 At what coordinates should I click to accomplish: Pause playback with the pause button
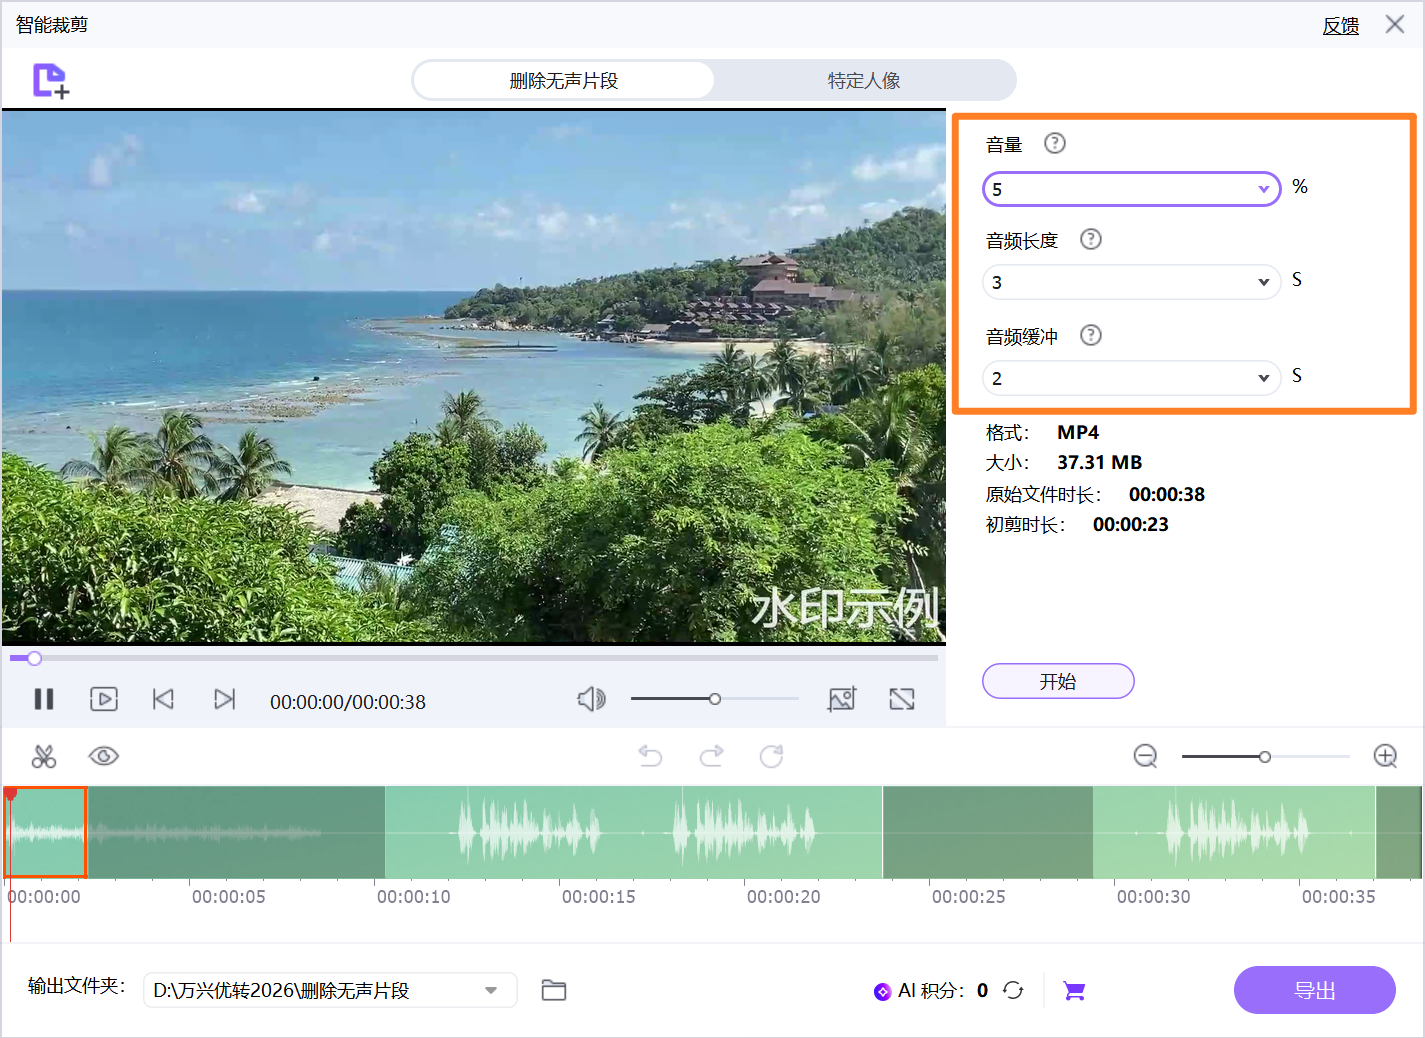coord(44,699)
